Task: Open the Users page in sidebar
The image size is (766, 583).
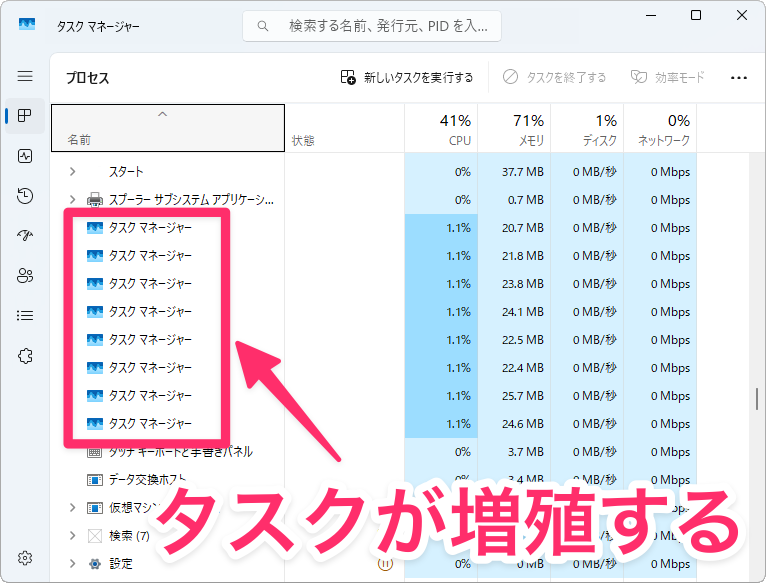Action: pyautogui.click(x=25, y=276)
